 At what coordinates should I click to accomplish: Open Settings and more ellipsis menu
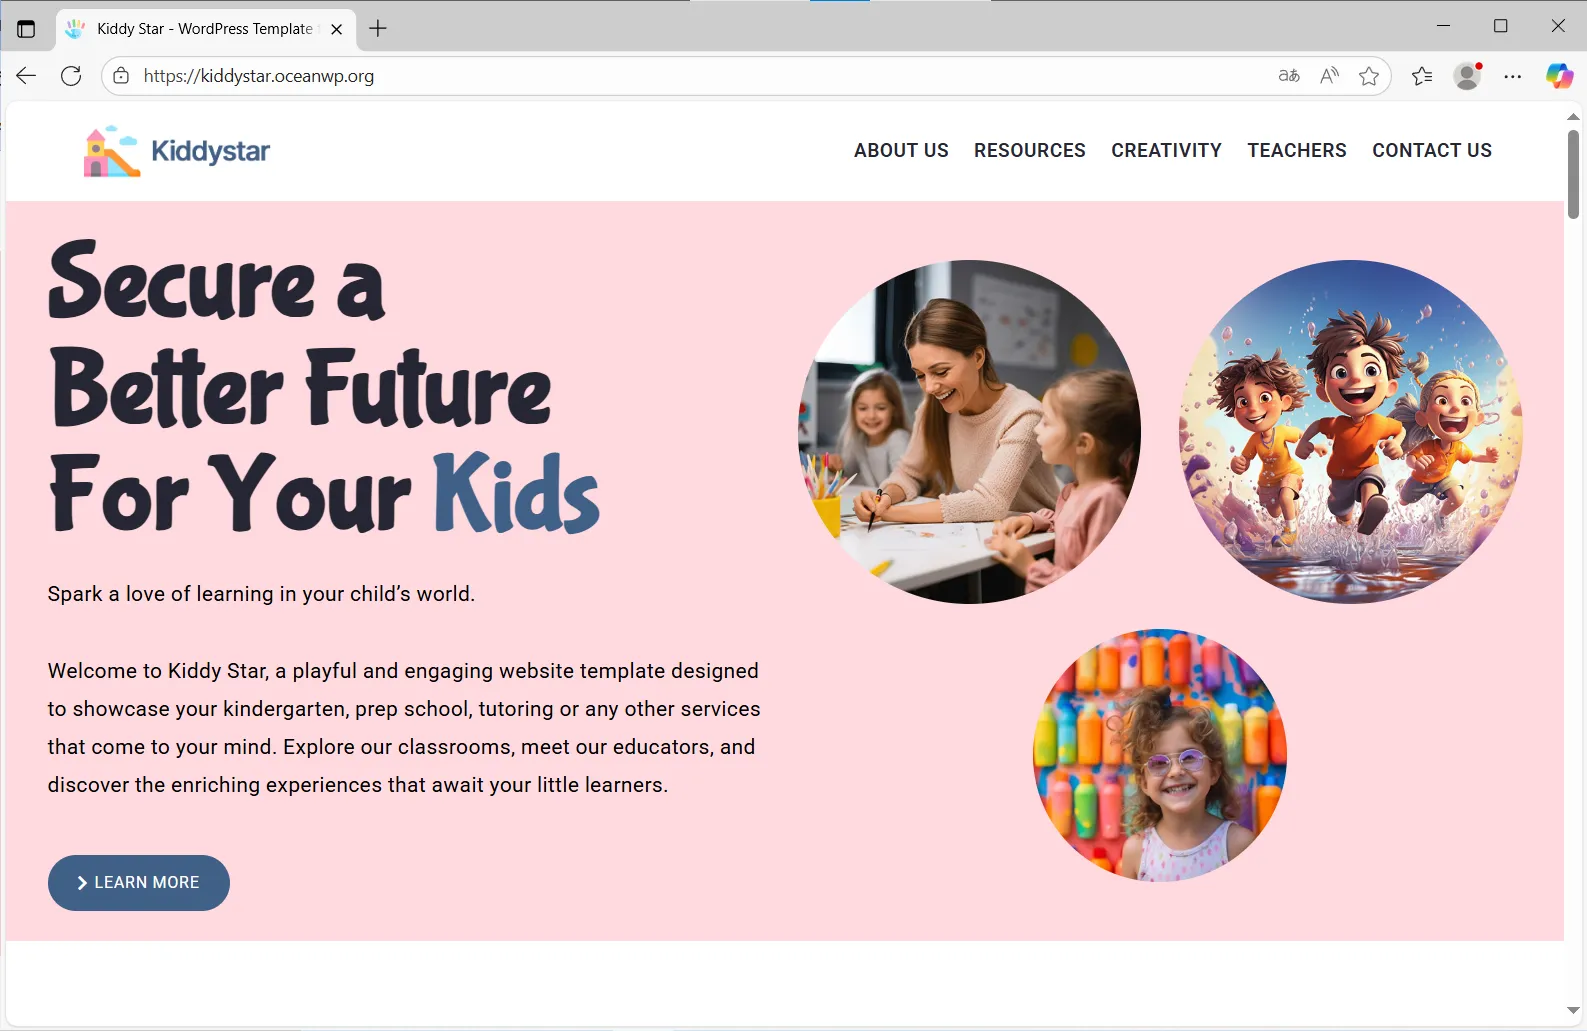coord(1513,76)
